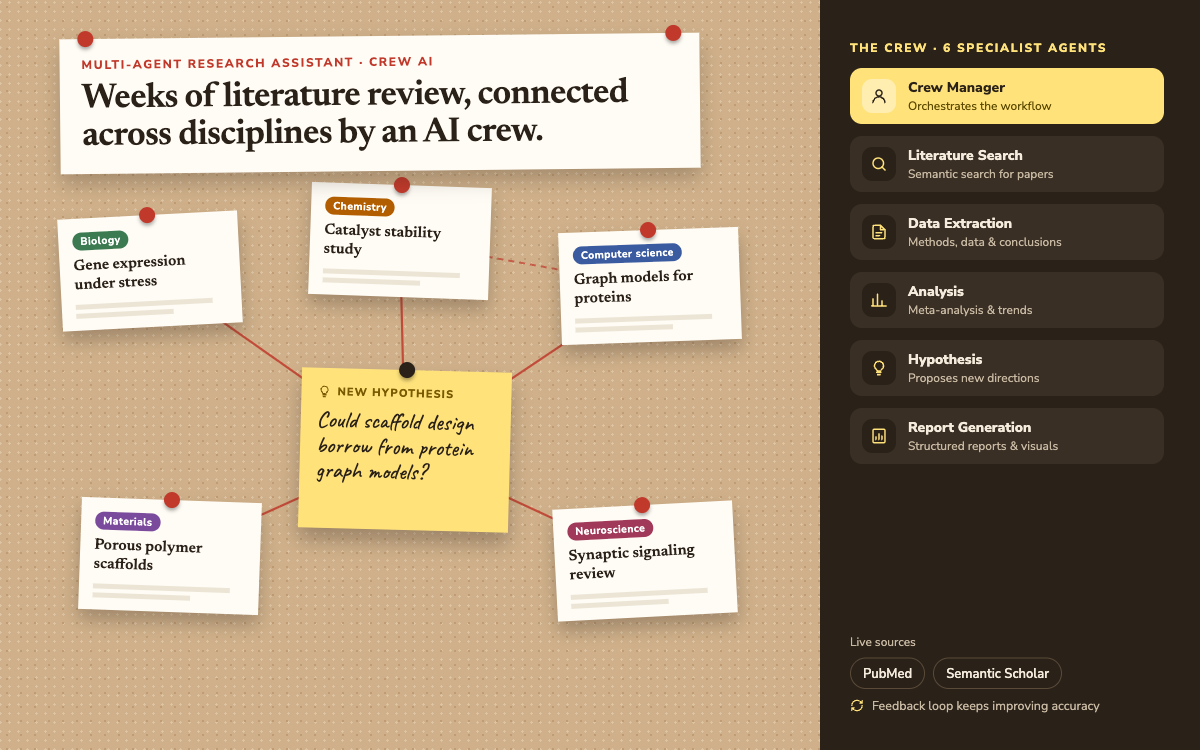The height and width of the screenshot is (750, 1200).
Task: Click the Hypothesis lightbulb icon
Action: (x=879, y=368)
